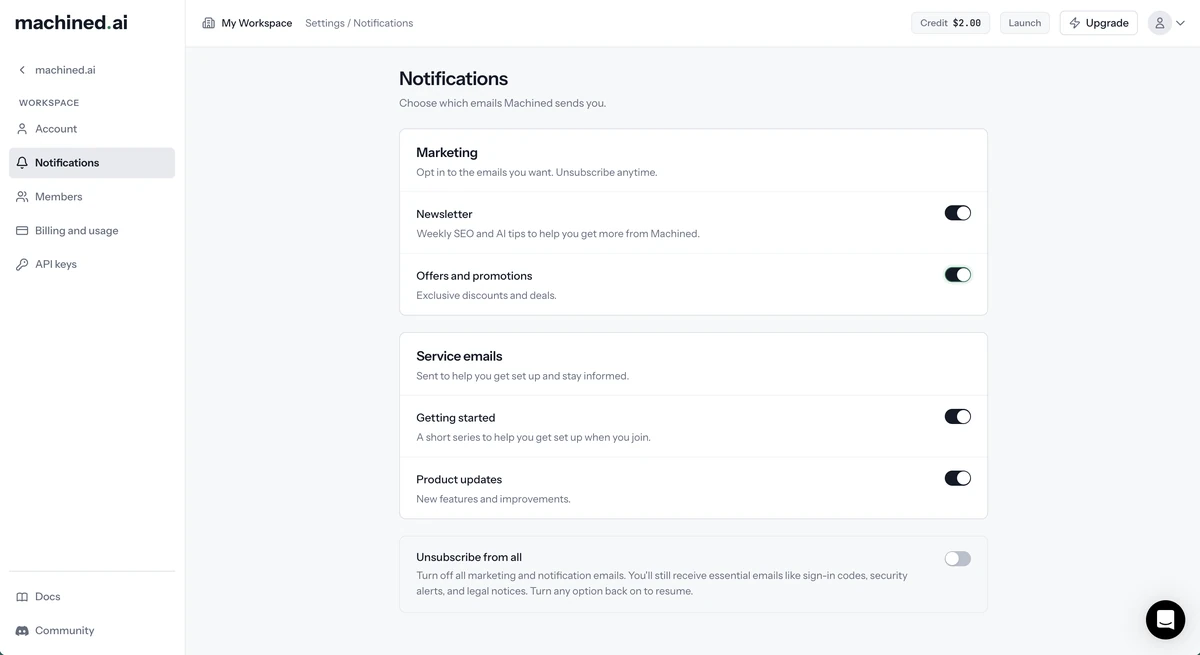Click 'Weekly SEO and AI tips' description
1200x655 pixels.
558,234
